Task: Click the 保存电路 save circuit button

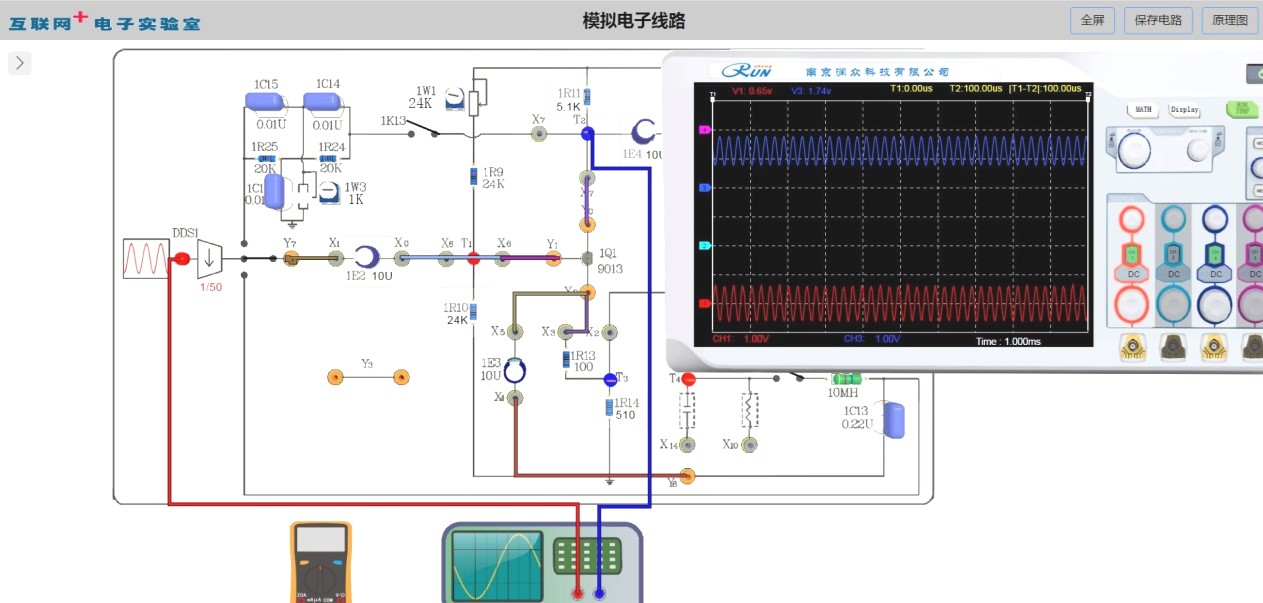Action: 1159,20
